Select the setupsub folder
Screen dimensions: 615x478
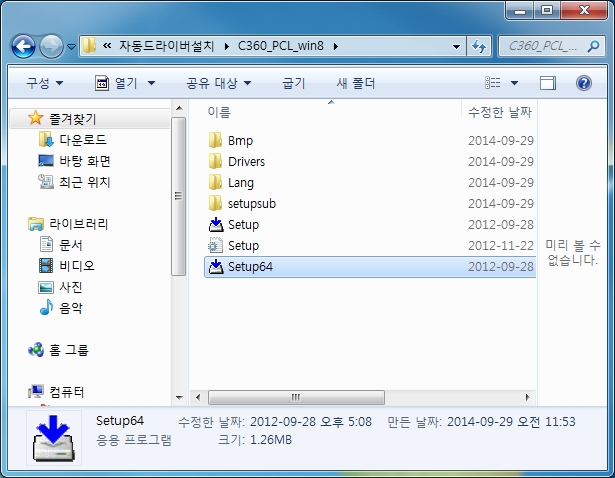[250, 204]
